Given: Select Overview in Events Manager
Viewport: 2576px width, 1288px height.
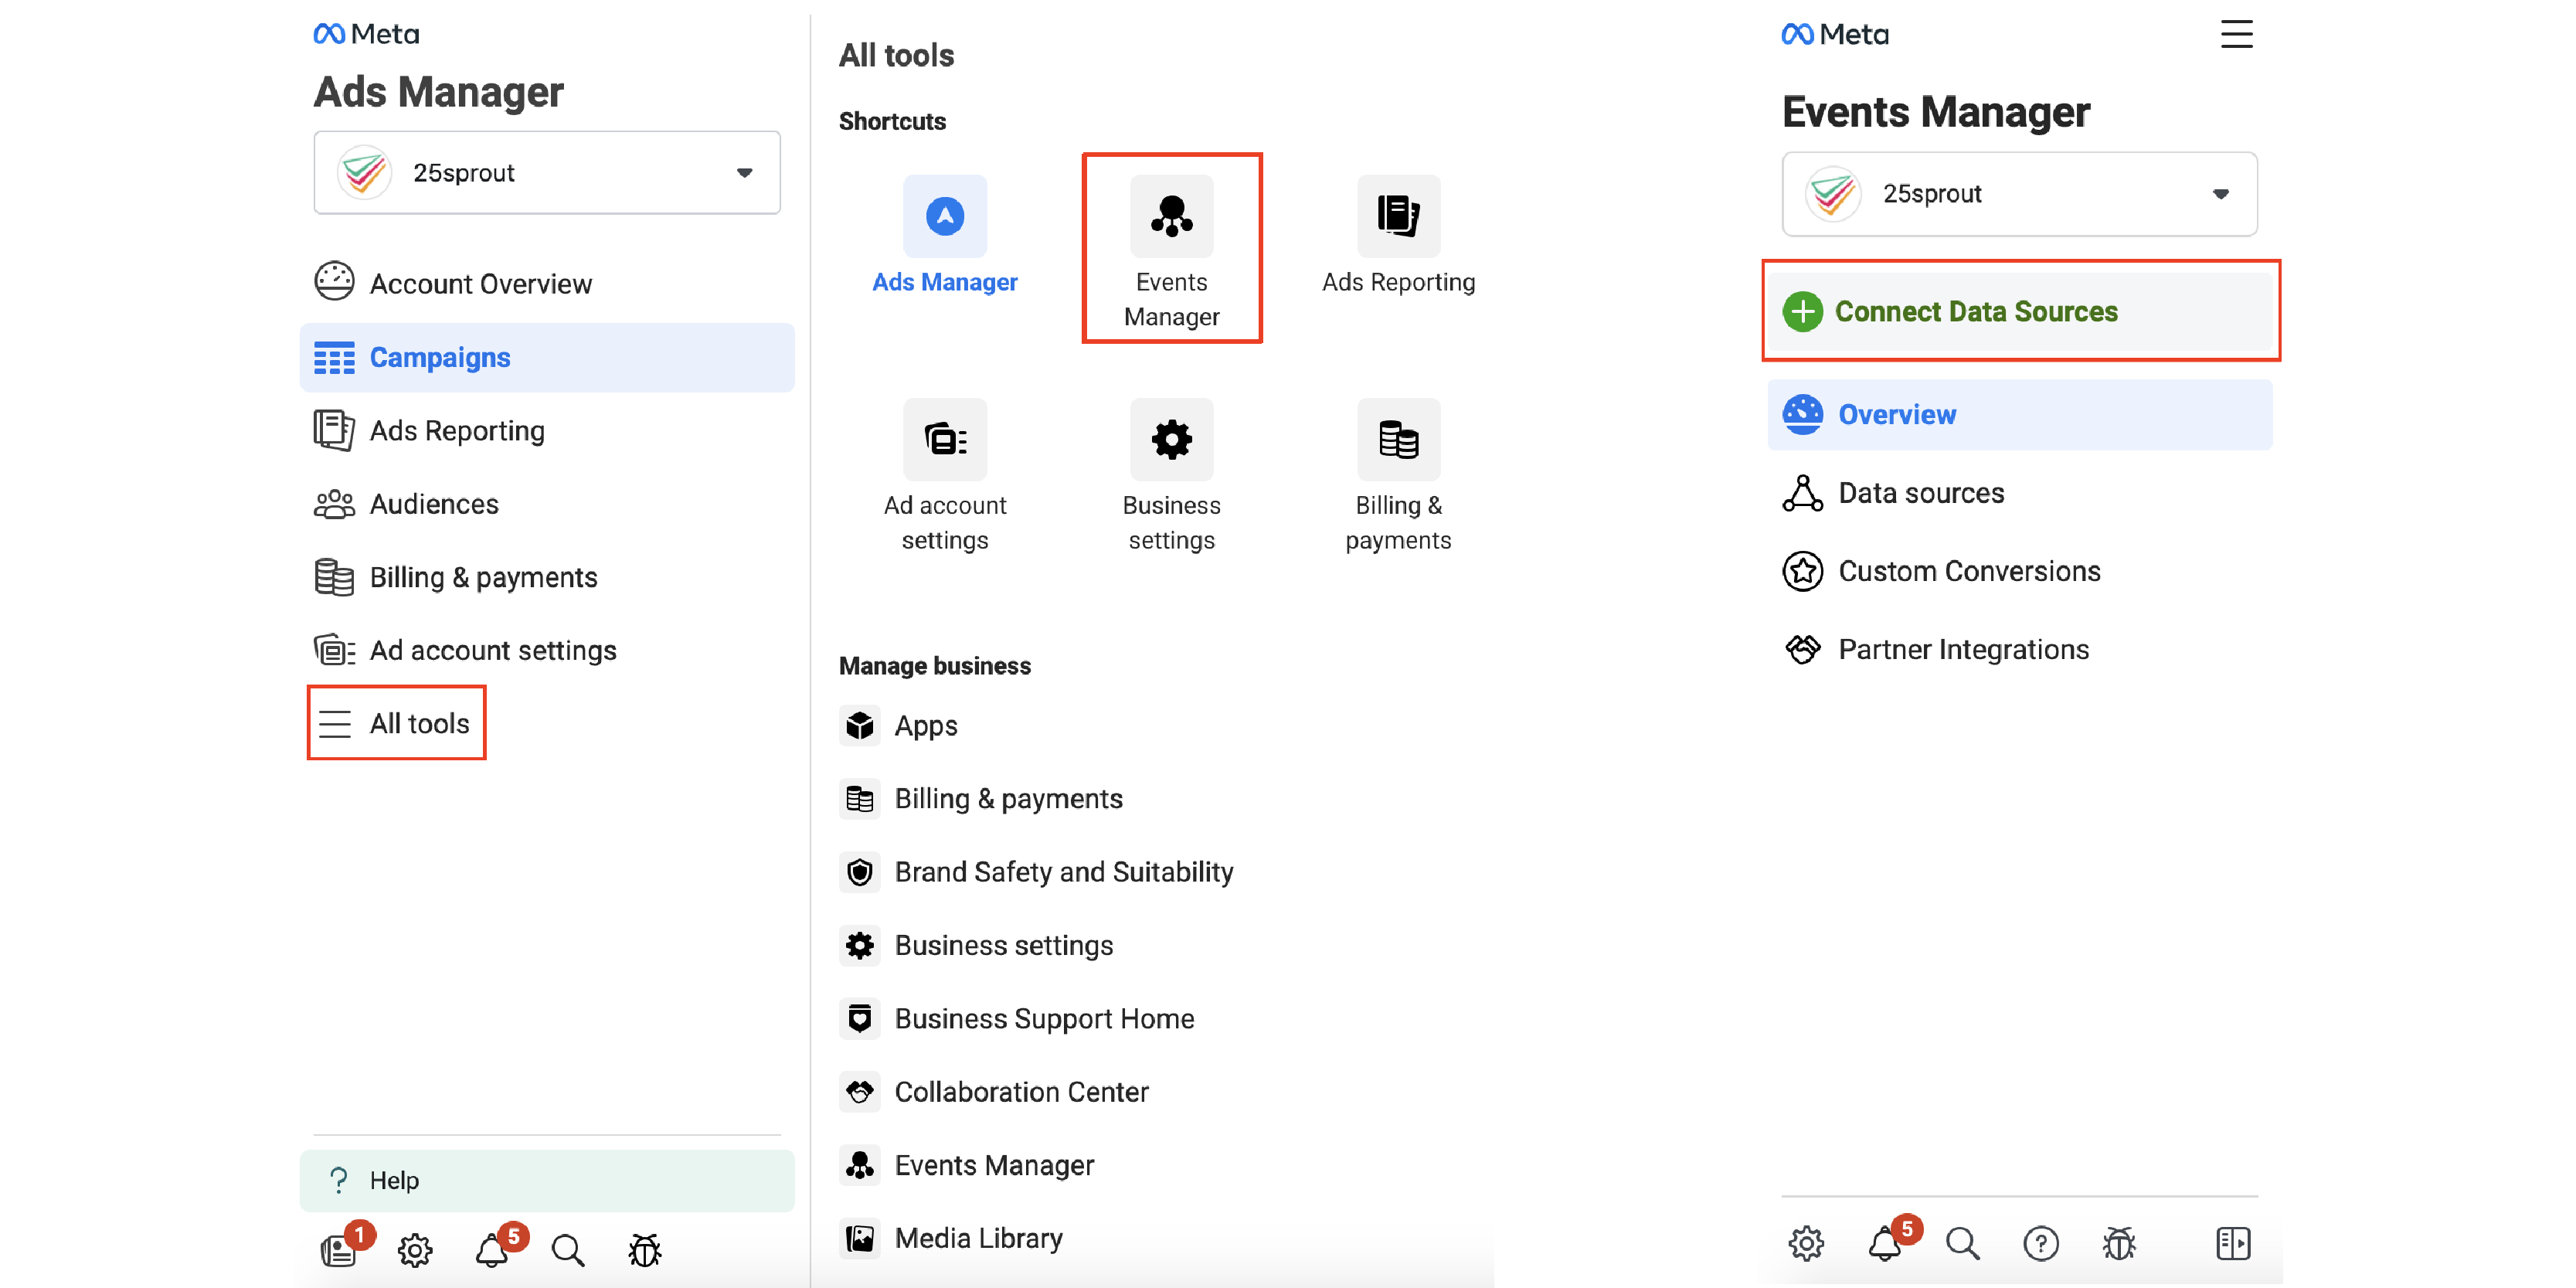Looking at the screenshot, I should pyautogui.click(x=2019, y=414).
